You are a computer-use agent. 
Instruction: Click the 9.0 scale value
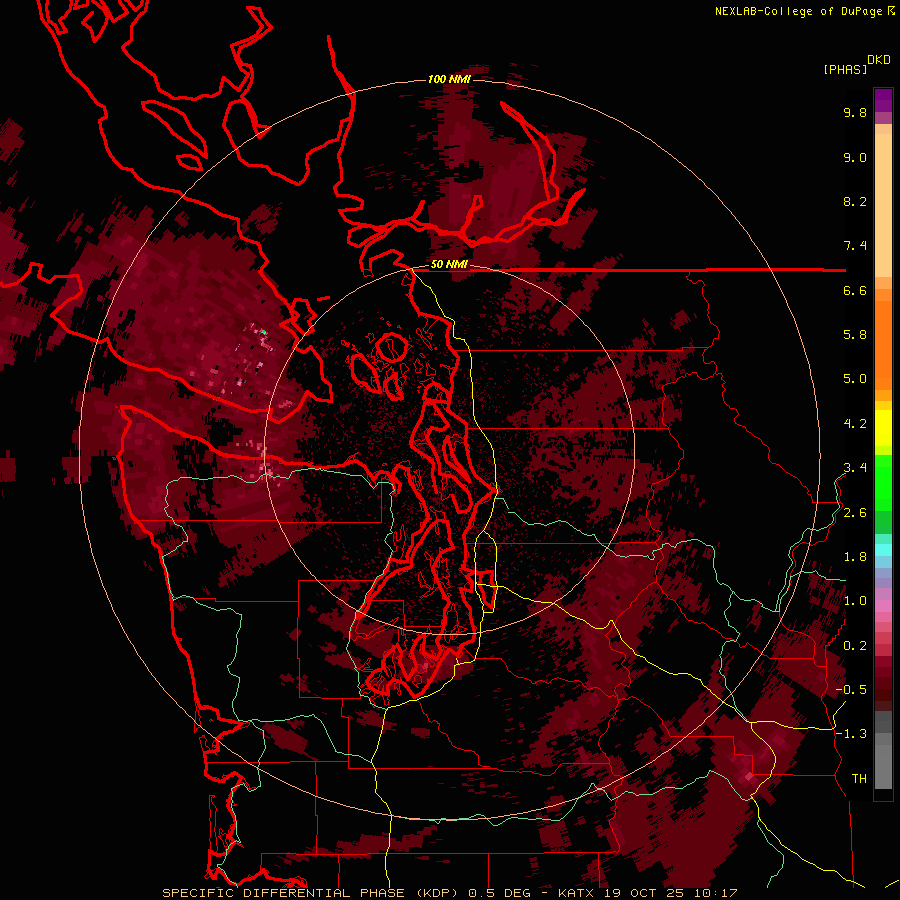tap(855, 157)
